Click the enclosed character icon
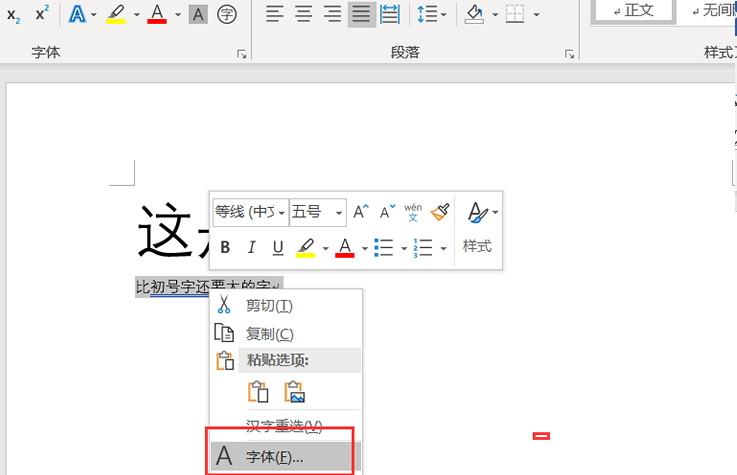 (x=227, y=15)
